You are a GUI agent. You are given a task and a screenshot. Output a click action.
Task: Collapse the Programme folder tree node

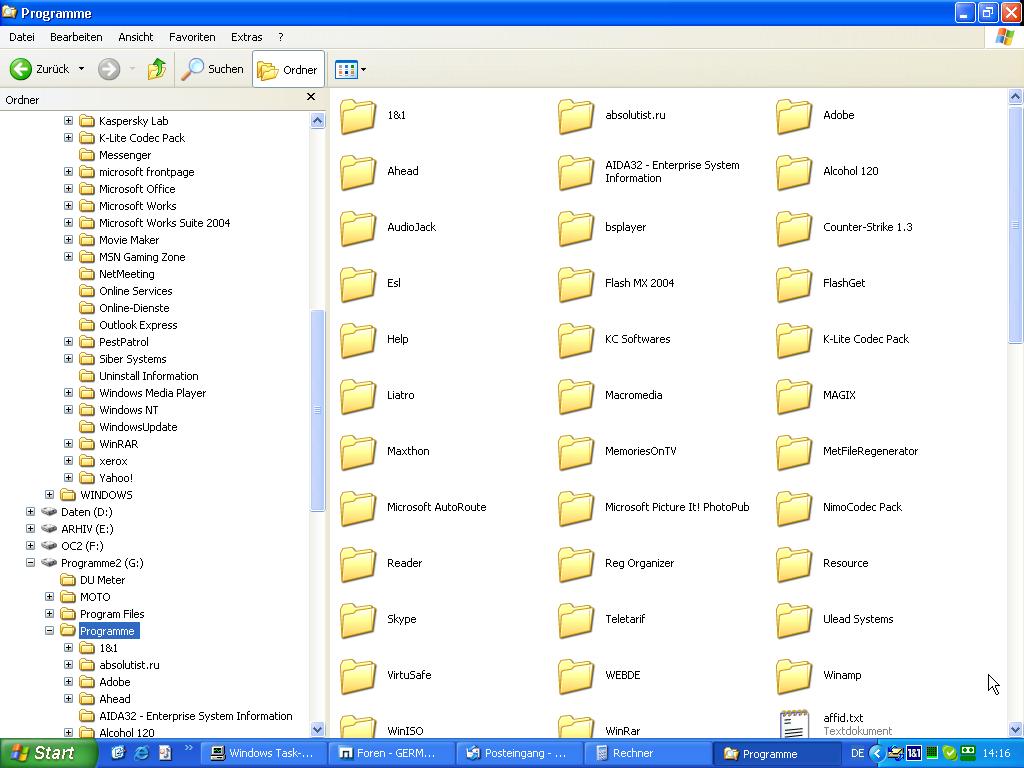click(50, 630)
